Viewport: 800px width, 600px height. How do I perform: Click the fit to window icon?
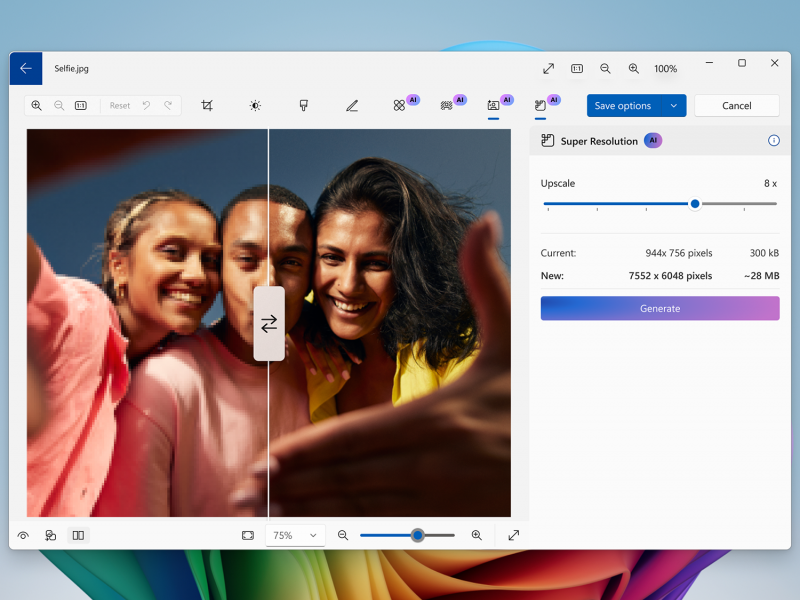[248, 536]
